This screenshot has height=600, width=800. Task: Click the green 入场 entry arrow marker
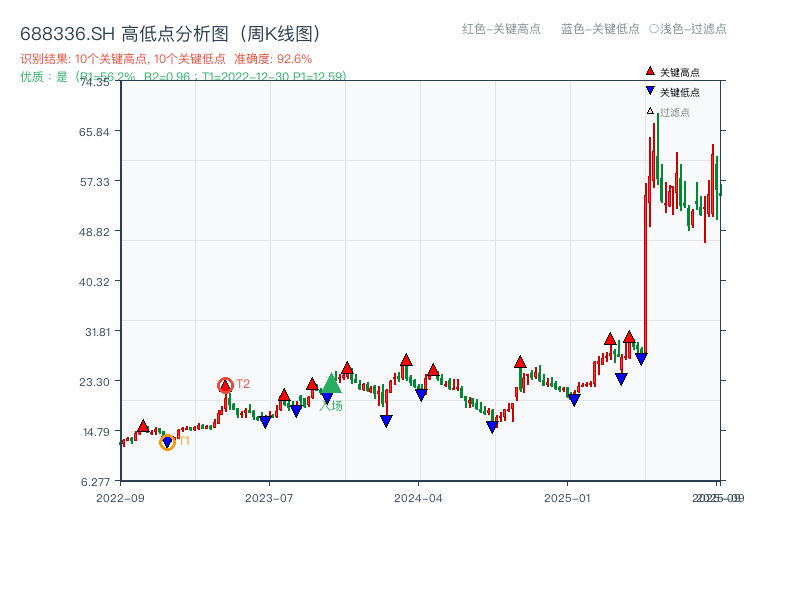coord(331,382)
